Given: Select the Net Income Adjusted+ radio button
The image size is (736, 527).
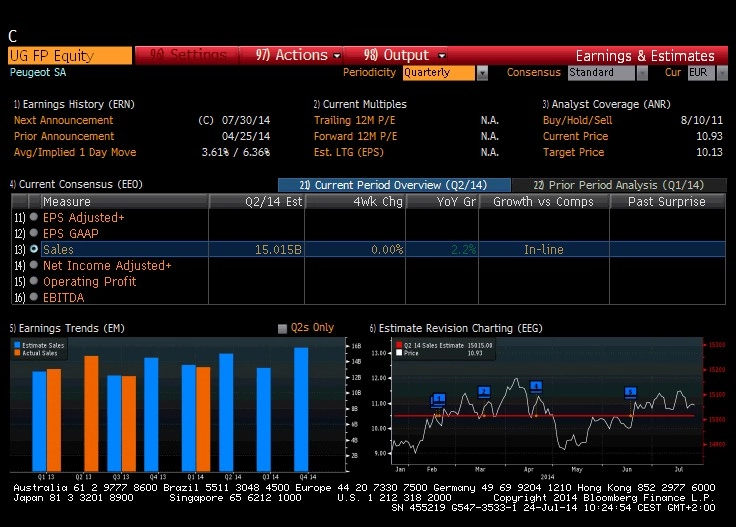Looking at the screenshot, I should [34, 265].
